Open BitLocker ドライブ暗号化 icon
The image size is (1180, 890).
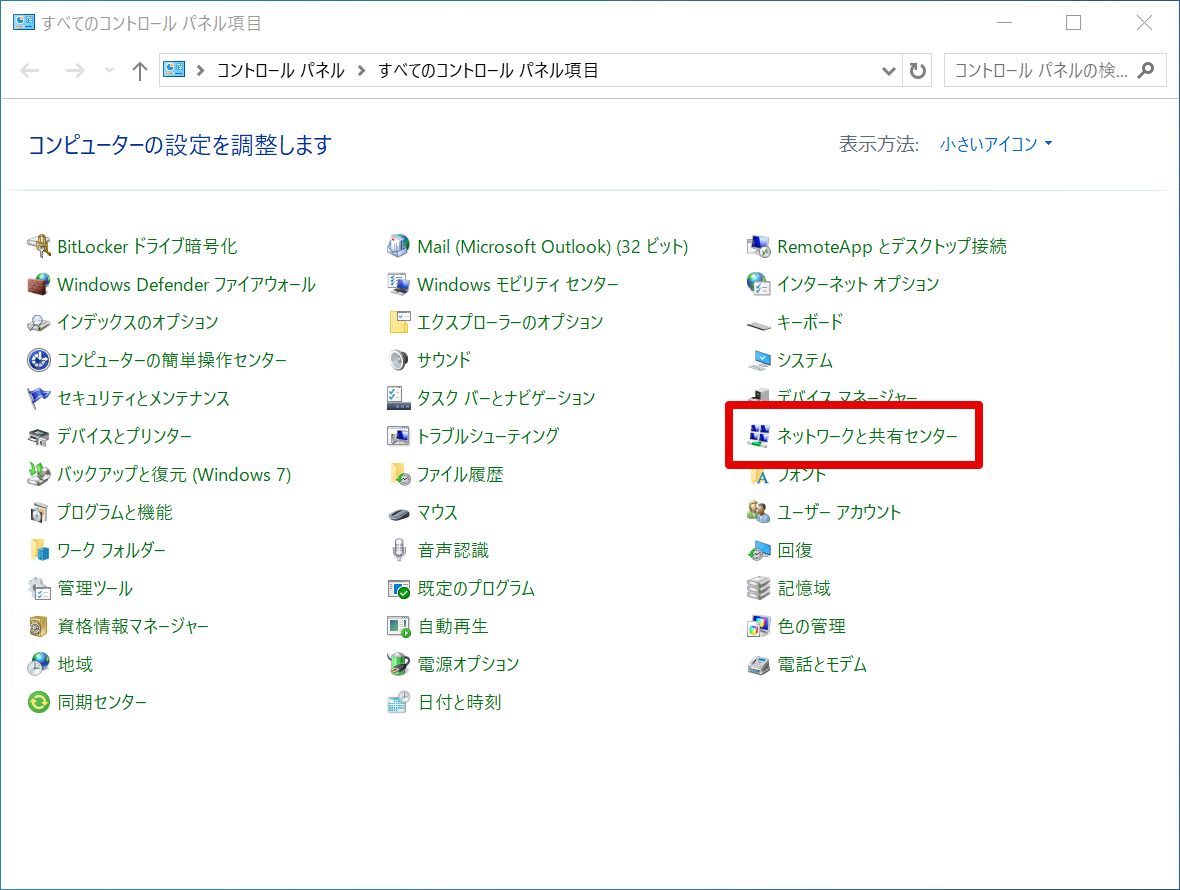point(38,246)
